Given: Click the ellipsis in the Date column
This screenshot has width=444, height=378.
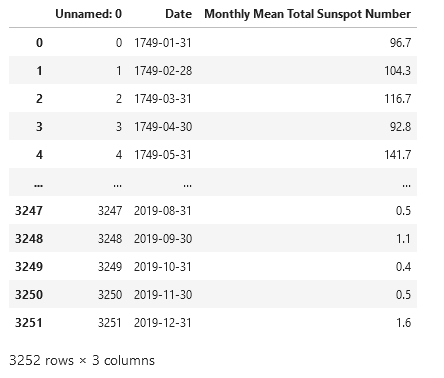Looking at the screenshot, I should click(x=187, y=185).
